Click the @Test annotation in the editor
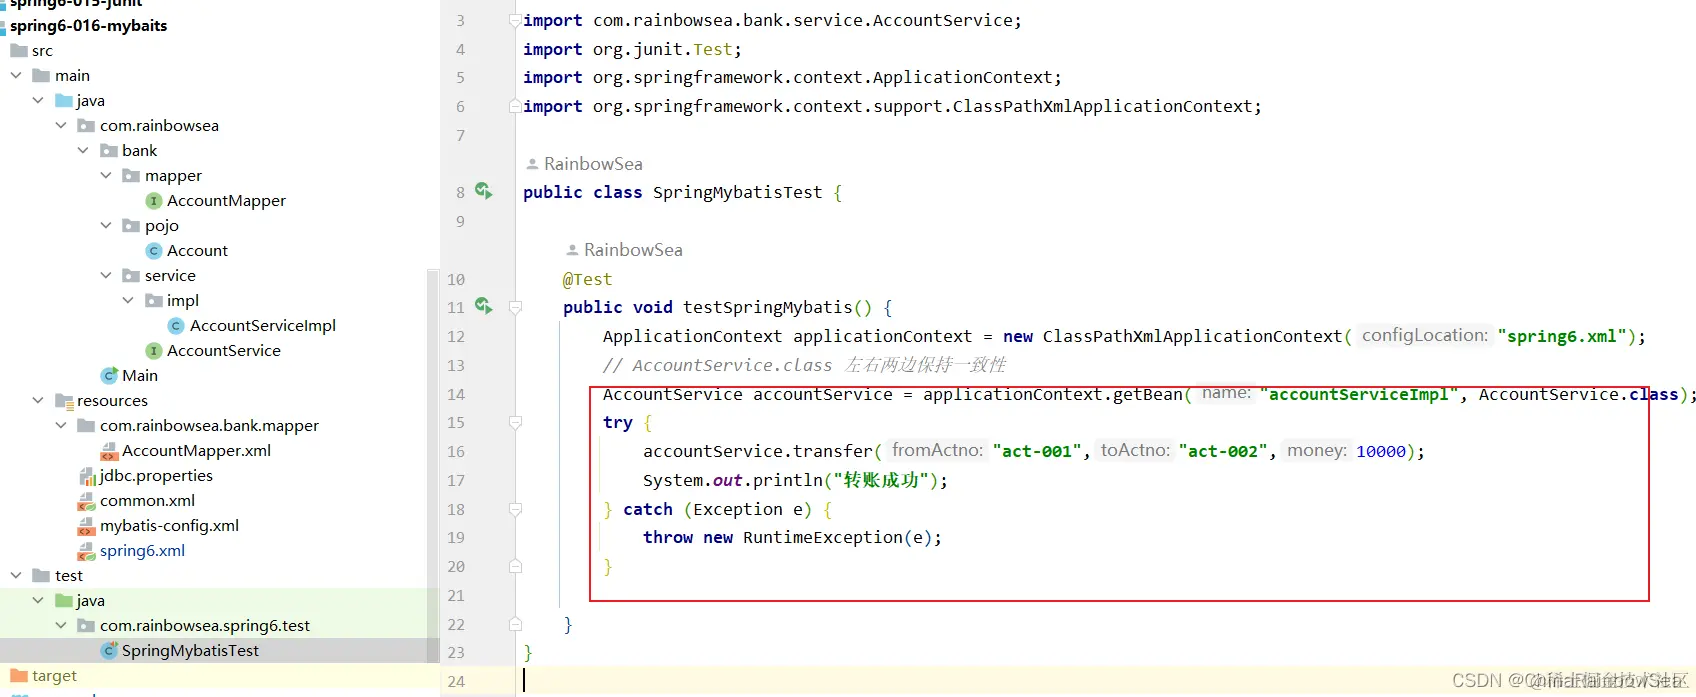 (x=587, y=279)
